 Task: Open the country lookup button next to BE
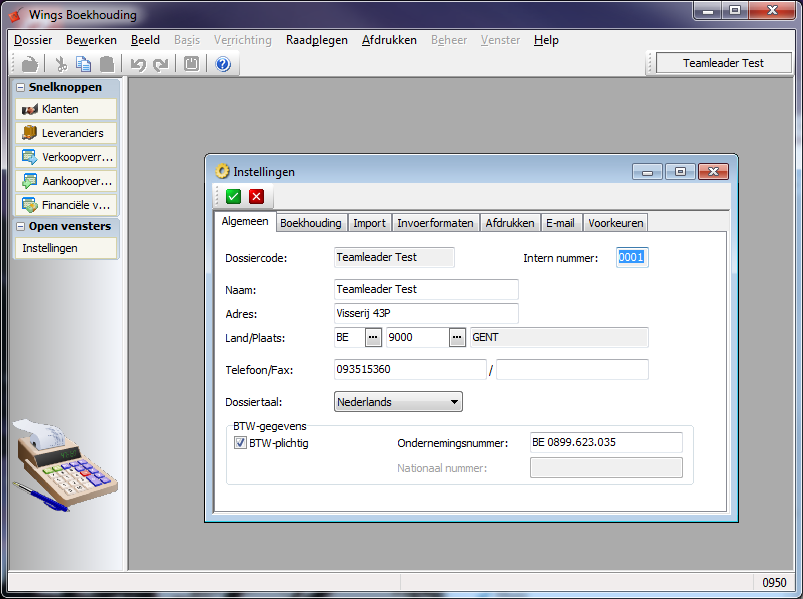(x=373, y=337)
